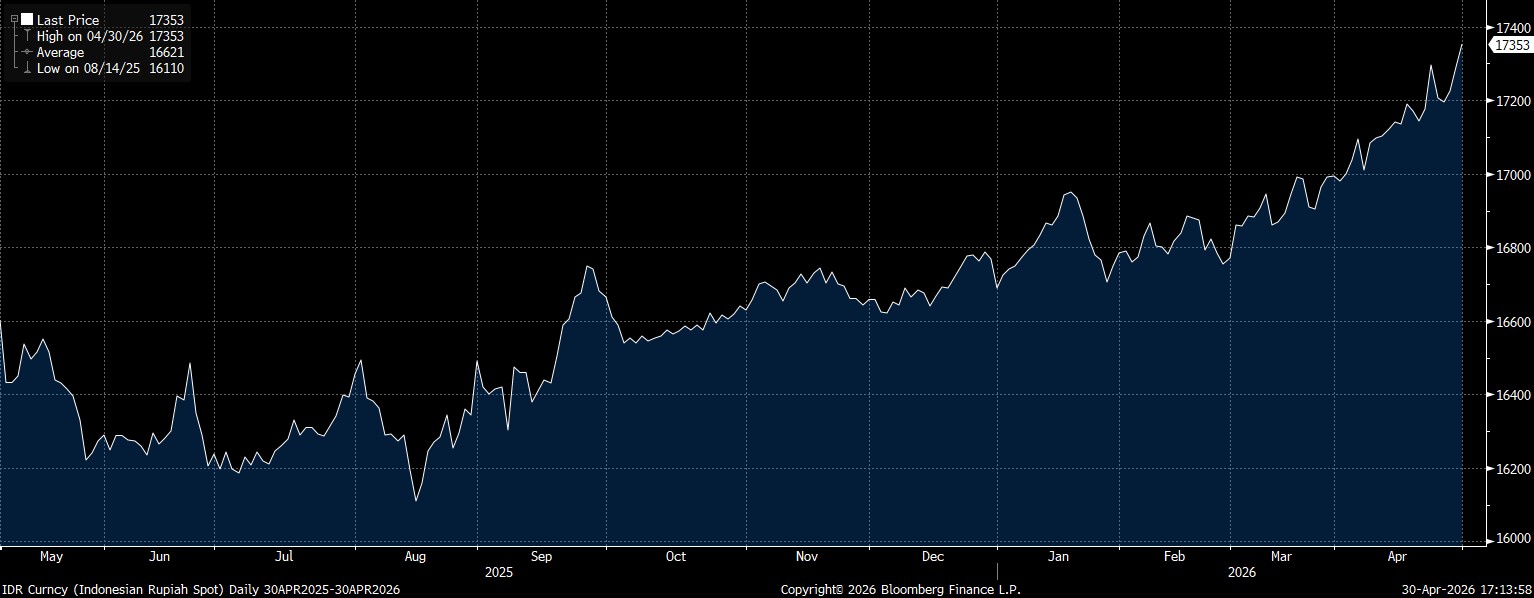Click the Low marker icon in legend
This screenshot has height=598, width=1534.
click(x=27, y=68)
